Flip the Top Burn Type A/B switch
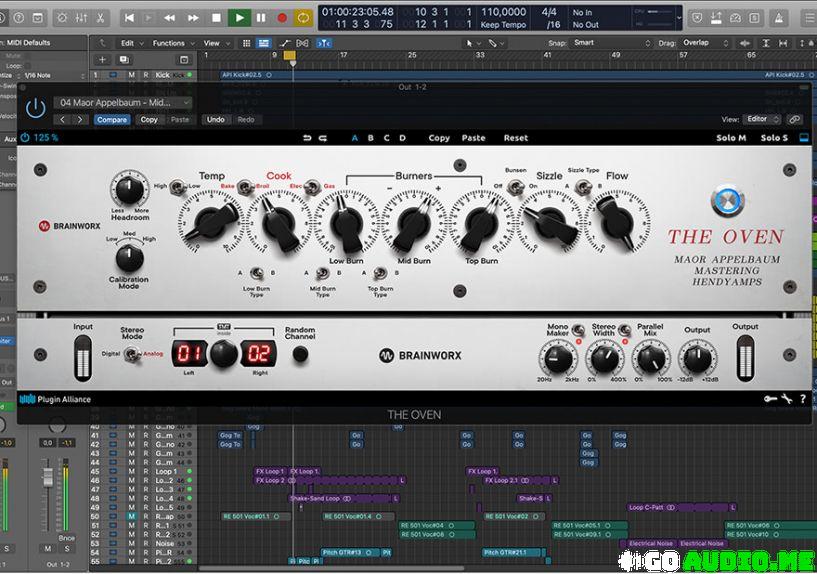This screenshot has height=574, width=817. (380, 273)
